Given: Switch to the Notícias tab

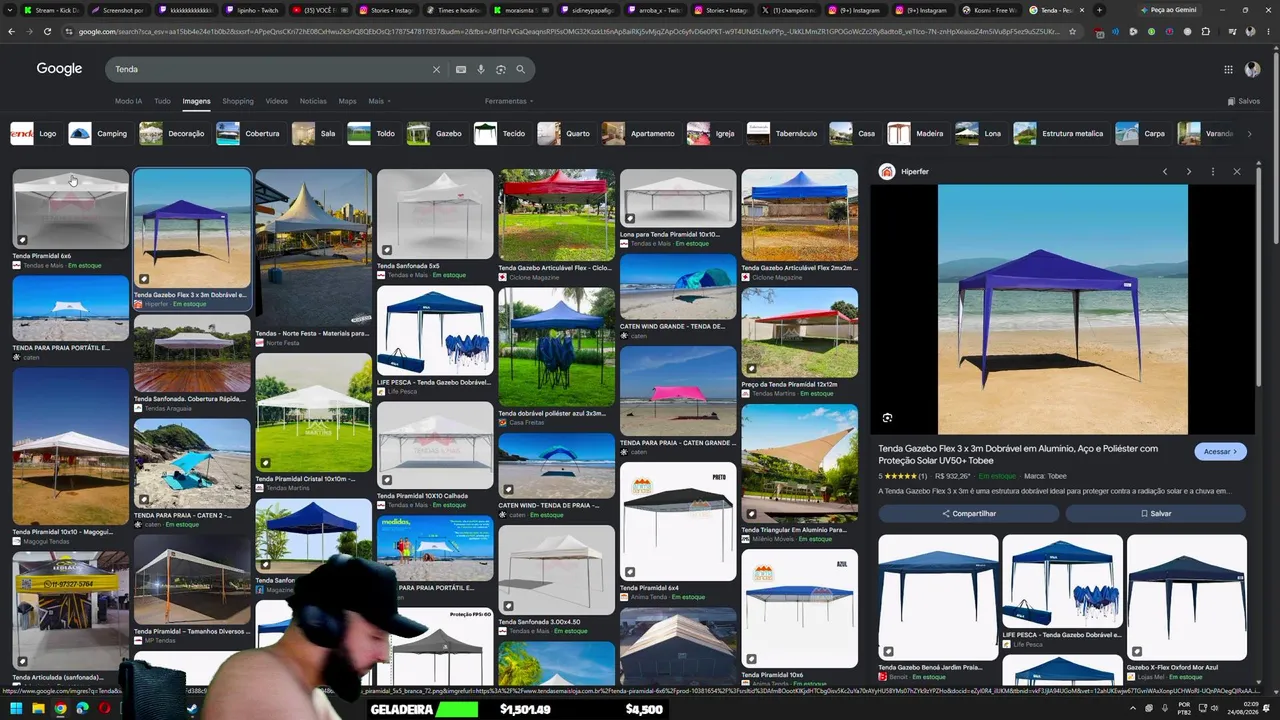Looking at the screenshot, I should [x=313, y=101].
